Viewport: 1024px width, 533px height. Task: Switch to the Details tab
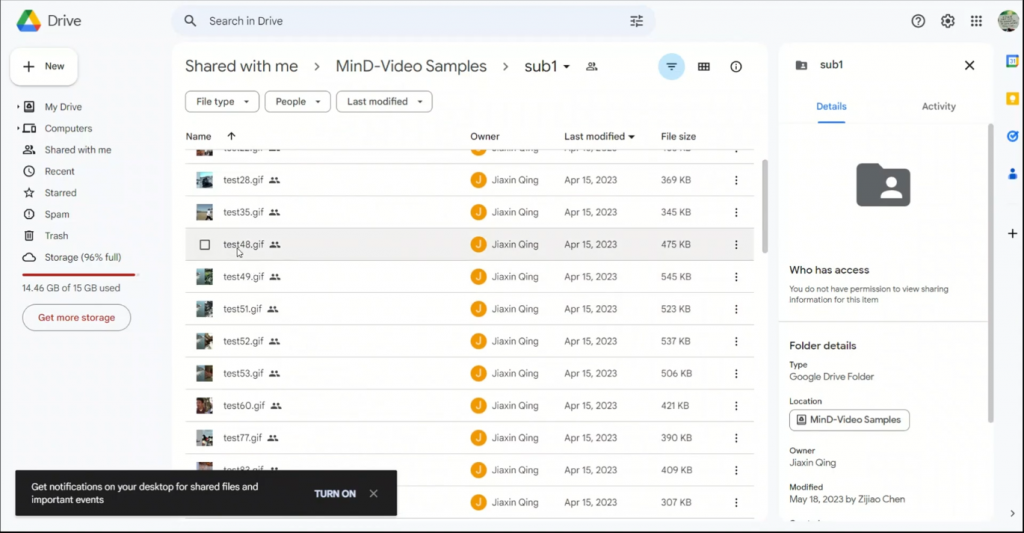click(831, 106)
